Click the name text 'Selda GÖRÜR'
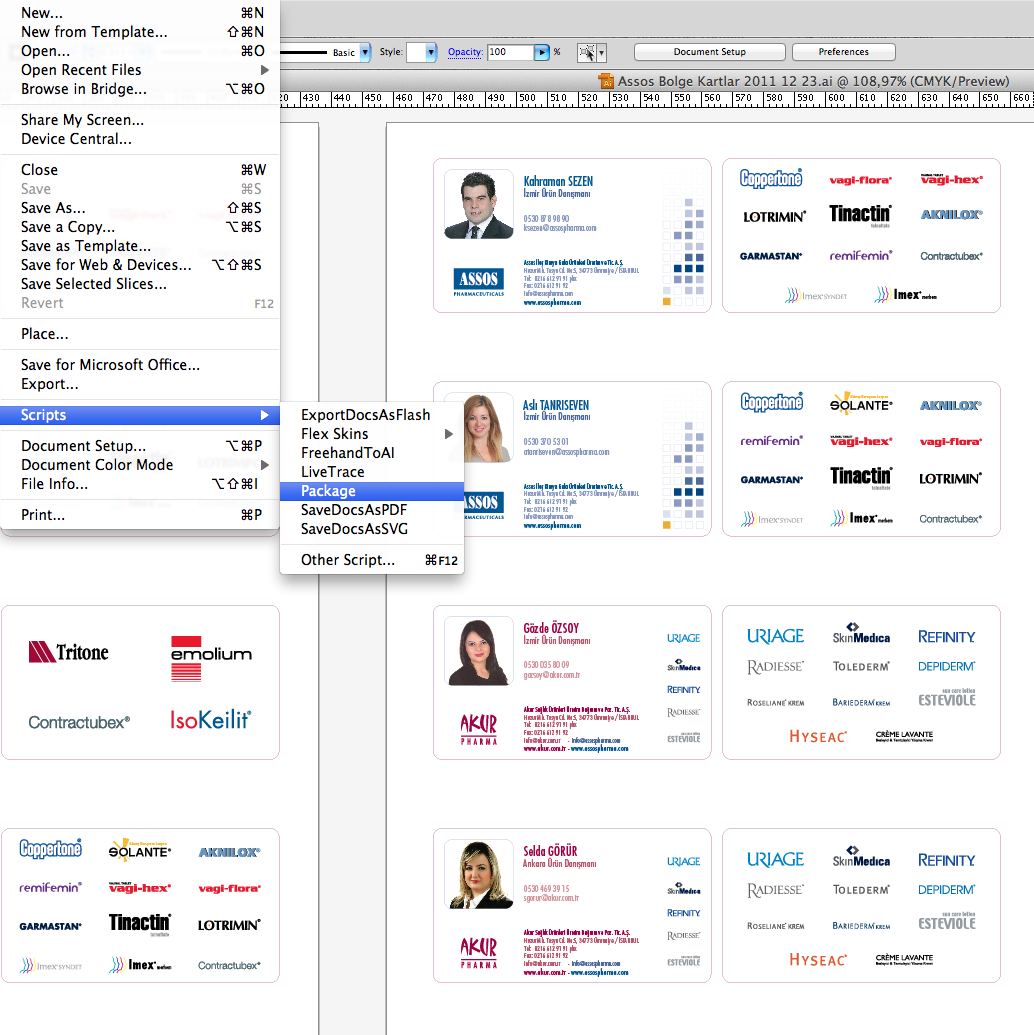 [550, 851]
